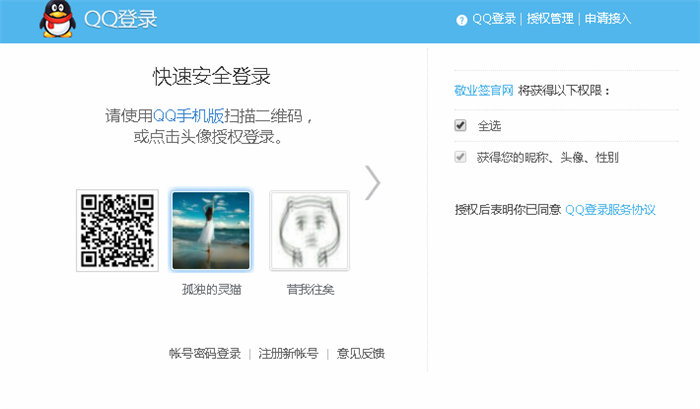The width and height of the screenshot is (700, 409).
Task: Click the QQ登录 title beside the logo
Action: (121, 20)
